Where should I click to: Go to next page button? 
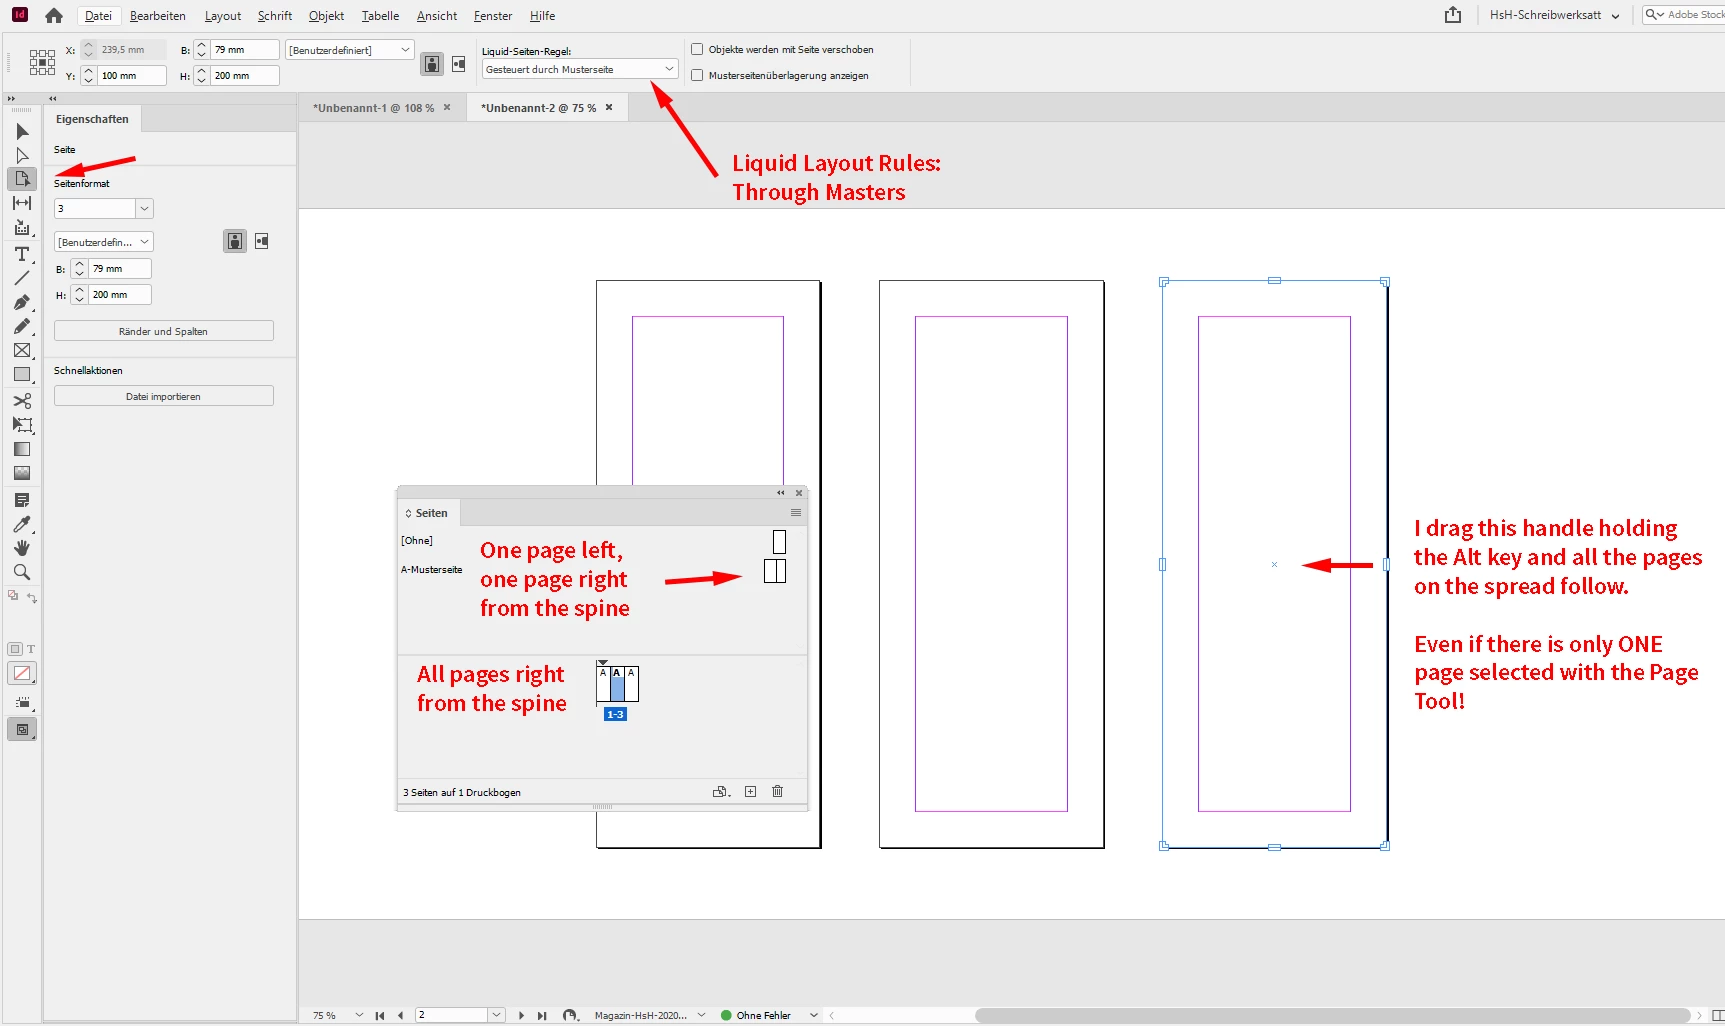tap(521, 1015)
